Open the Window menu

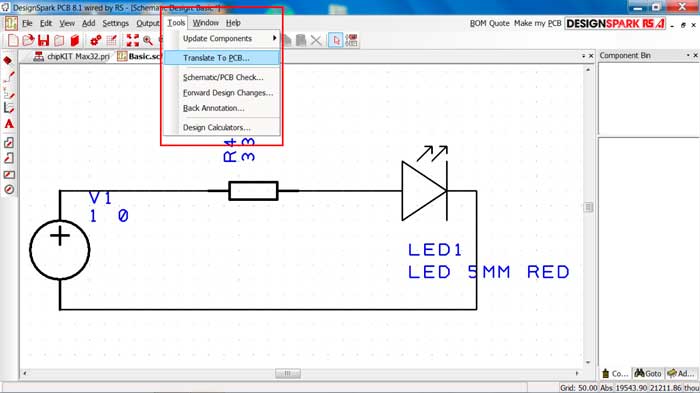pos(205,23)
